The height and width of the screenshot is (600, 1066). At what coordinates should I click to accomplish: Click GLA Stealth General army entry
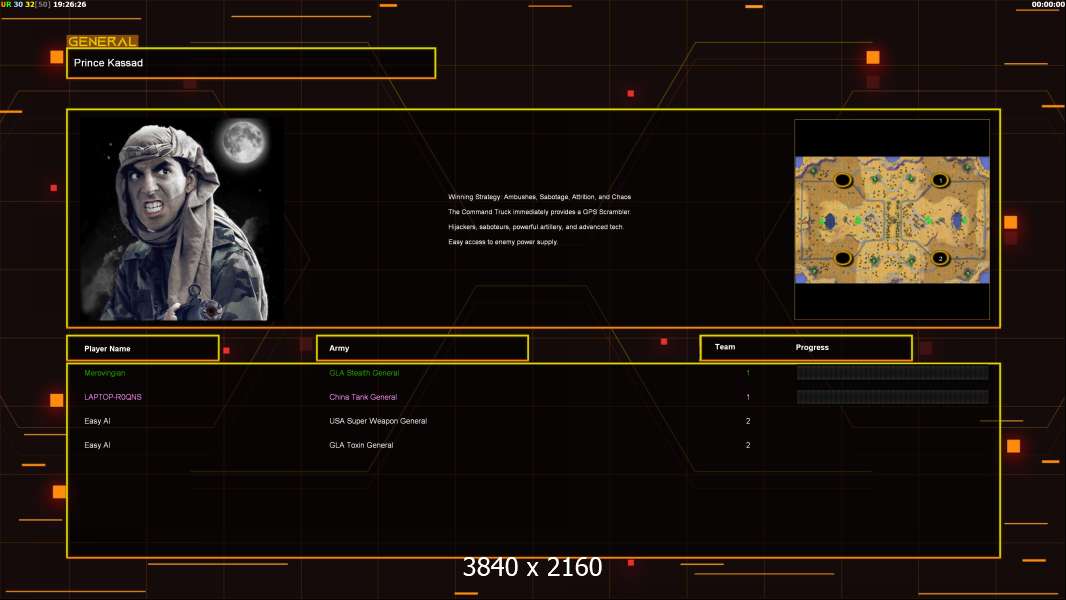pyautogui.click(x=364, y=373)
